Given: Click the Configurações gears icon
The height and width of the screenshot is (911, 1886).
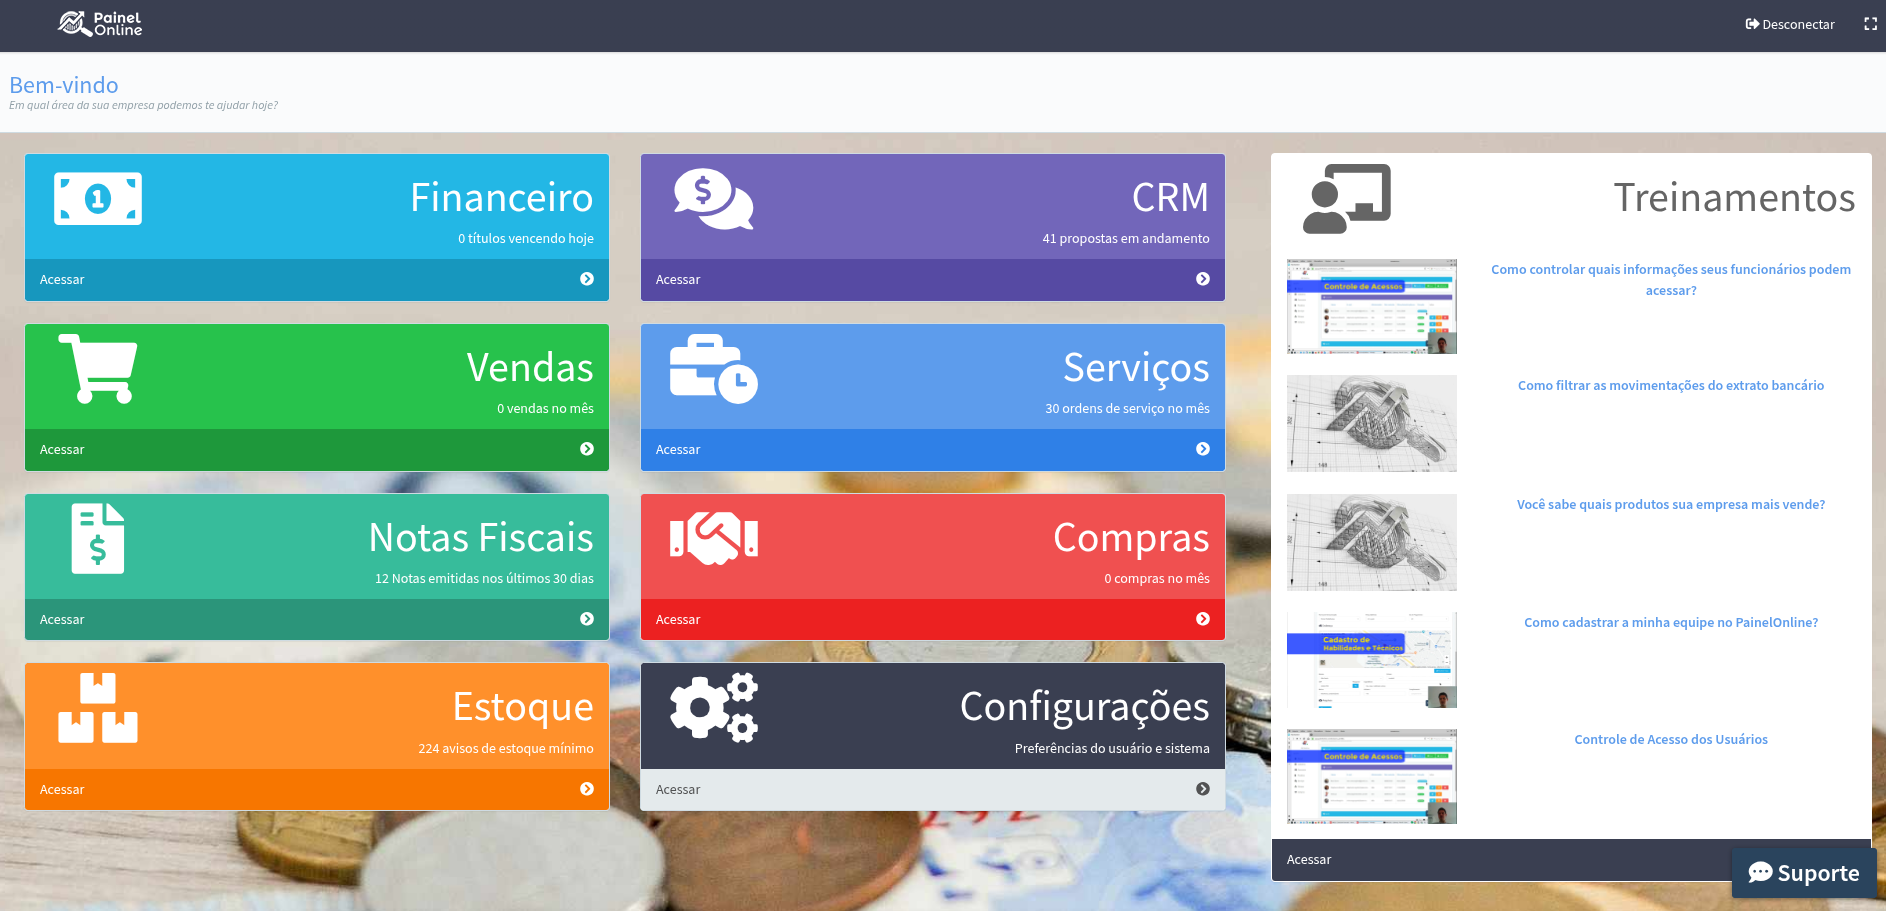Looking at the screenshot, I should [713, 708].
